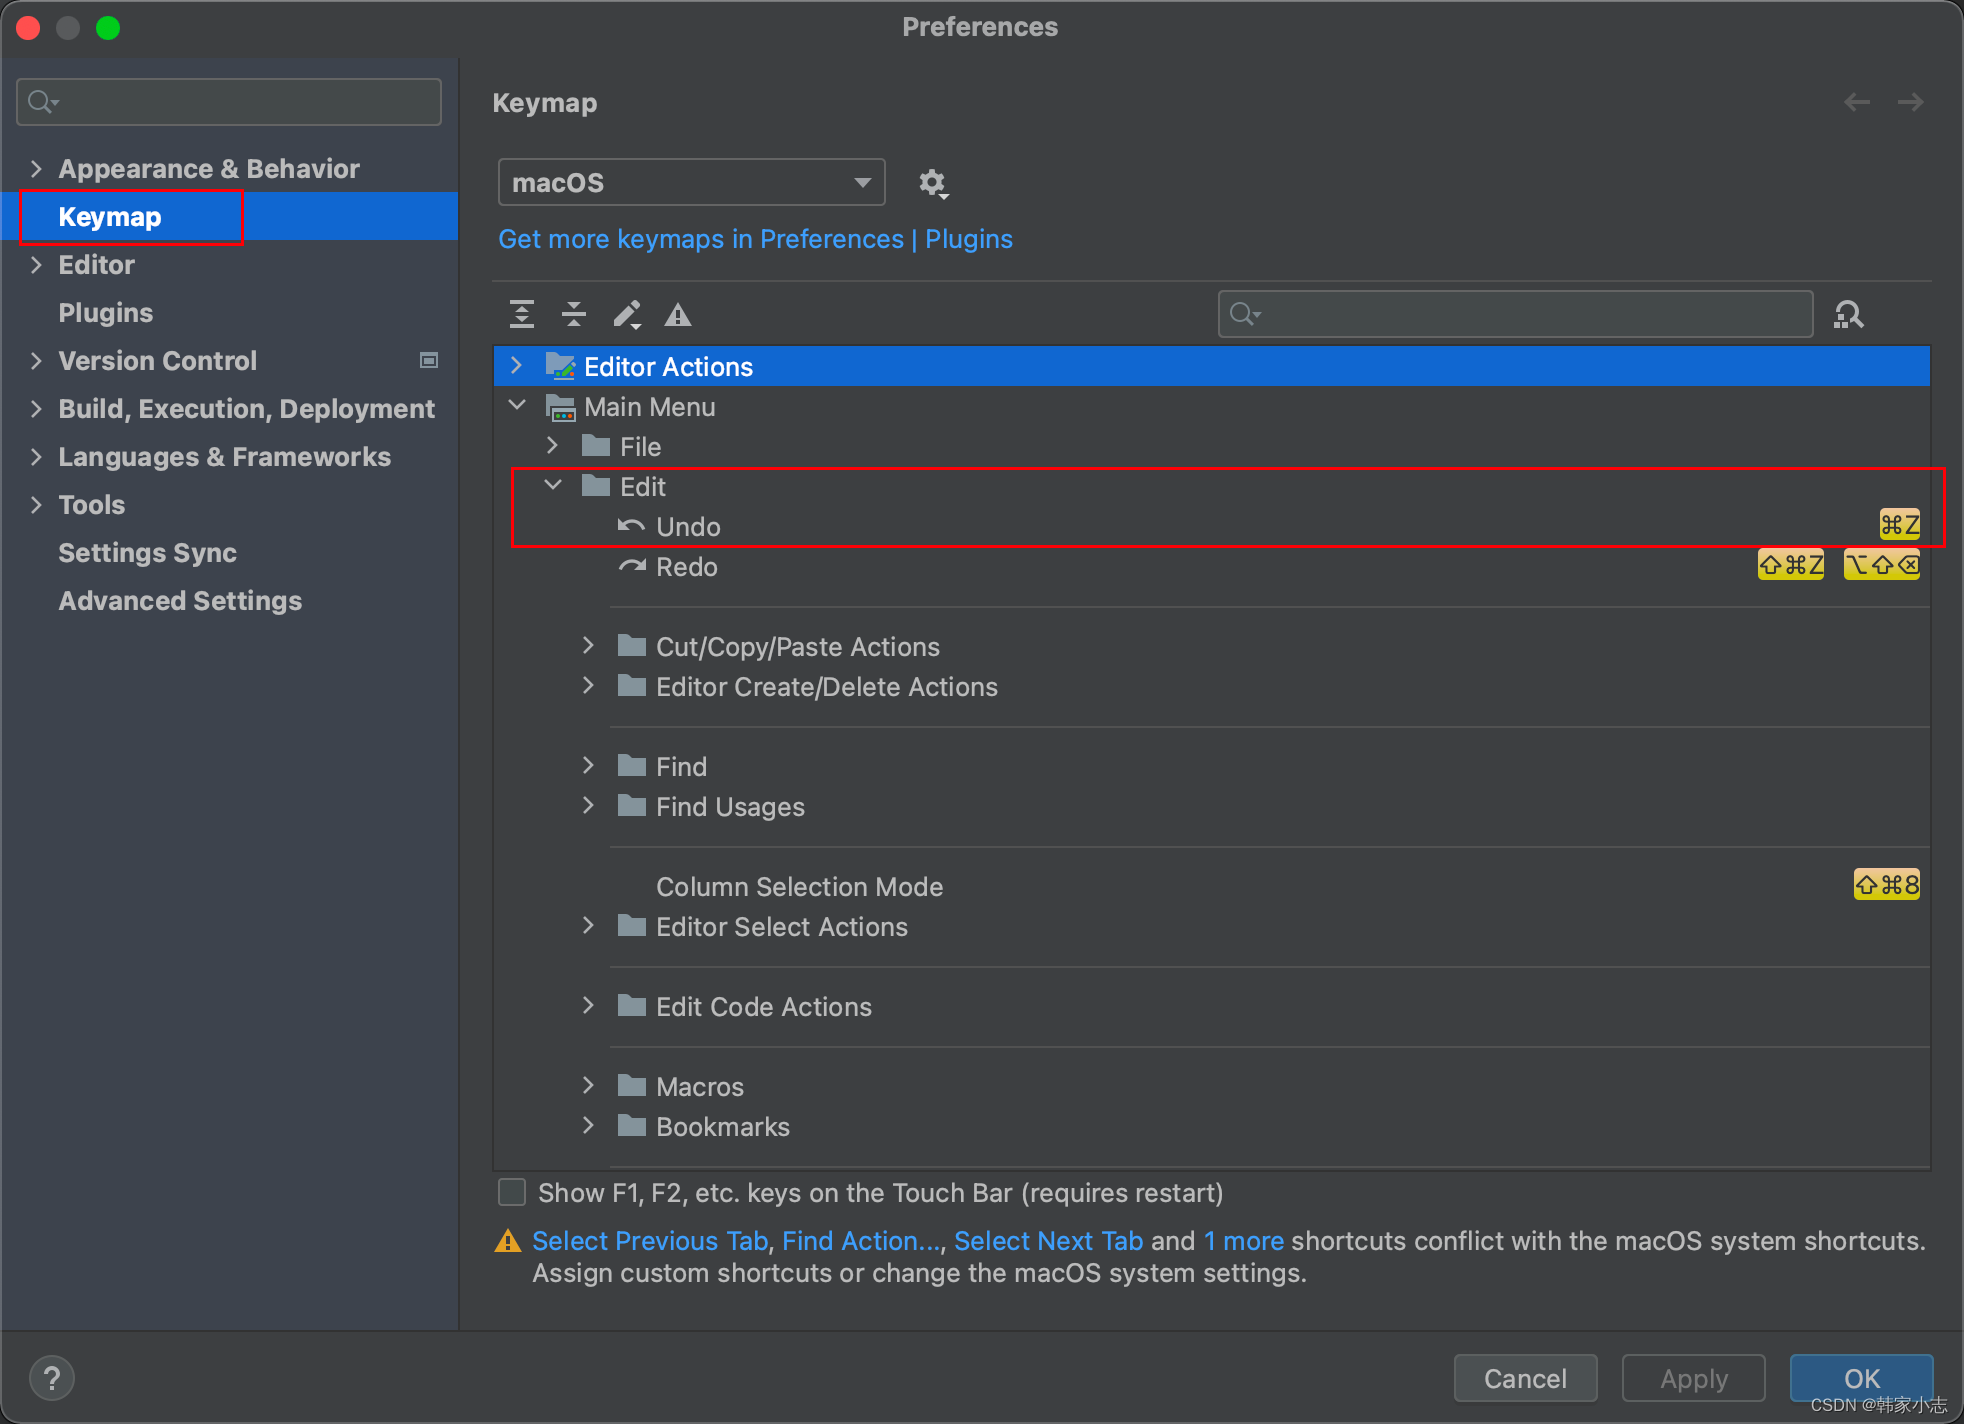Screen dimensions: 1964x1424
Task: Click the Apply button
Action: (1696, 1375)
